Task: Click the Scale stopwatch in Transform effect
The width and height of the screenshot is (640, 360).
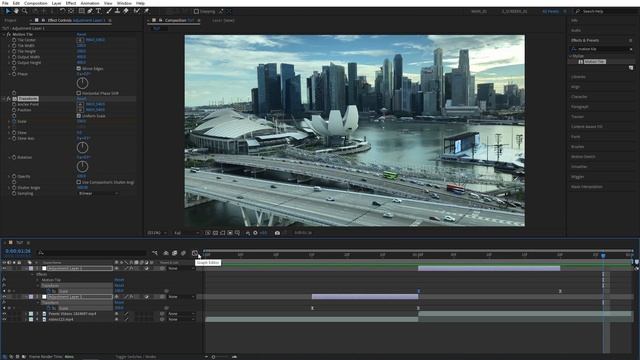Action: [x=14, y=121]
